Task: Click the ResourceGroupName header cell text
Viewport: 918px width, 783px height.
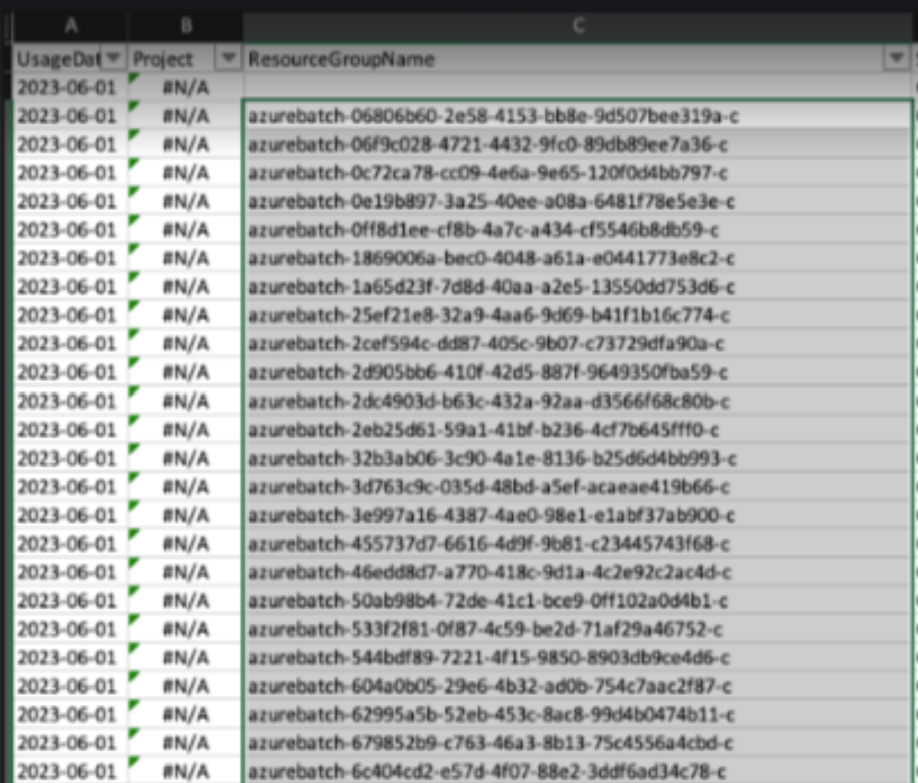Action: click(x=341, y=59)
